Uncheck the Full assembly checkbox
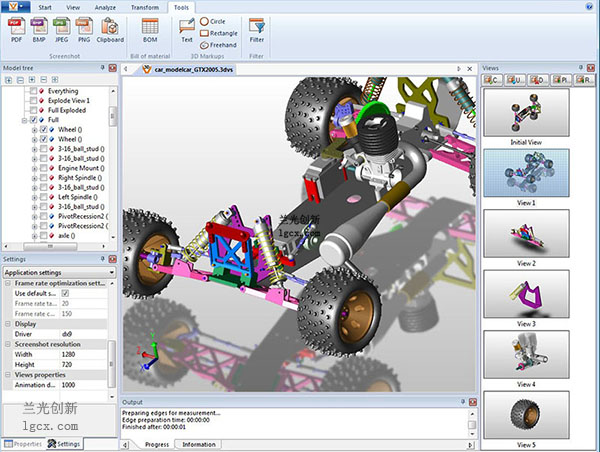The height and width of the screenshot is (452, 600). (33, 120)
